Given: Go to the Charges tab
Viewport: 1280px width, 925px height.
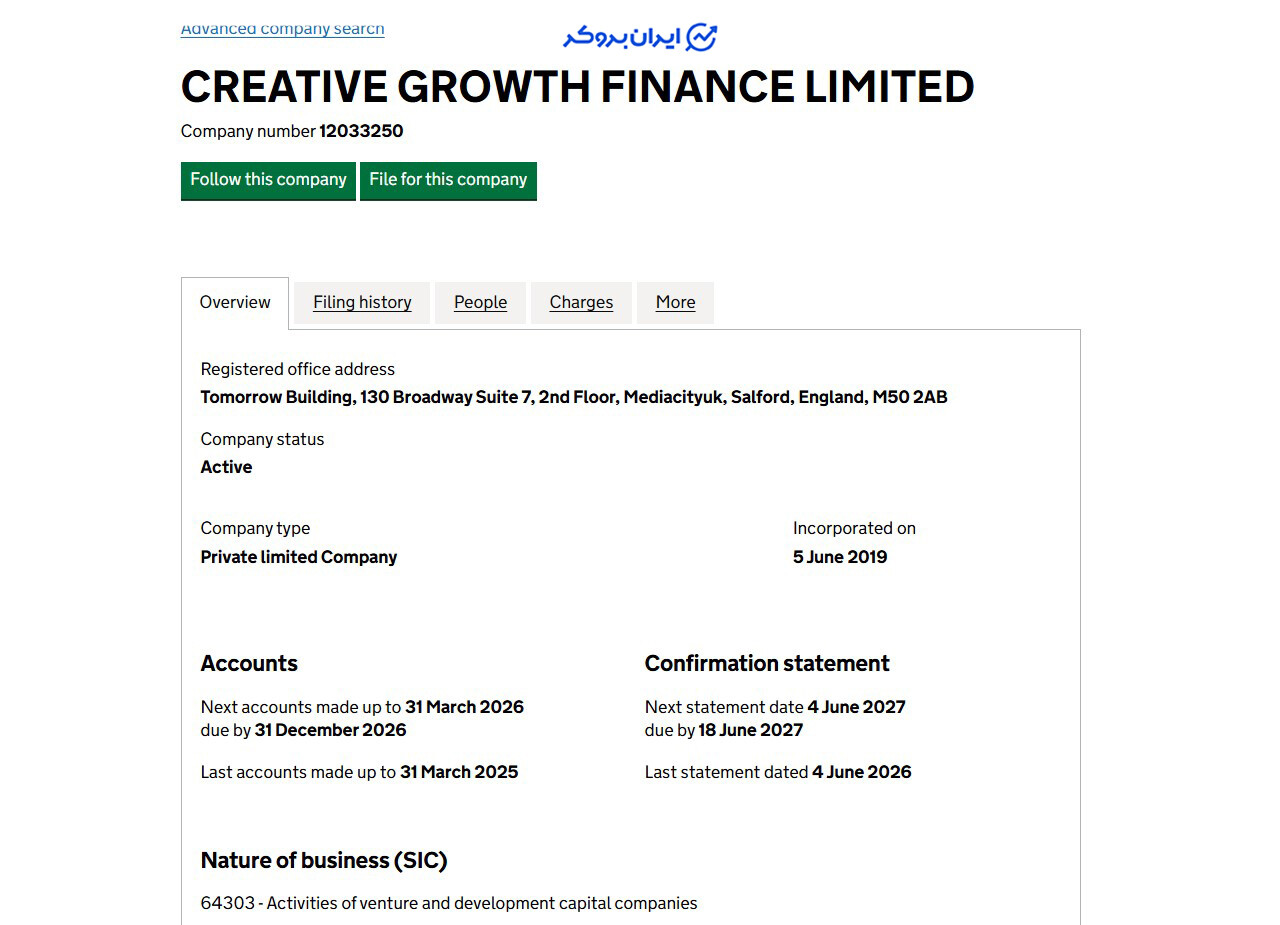Looking at the screenshot, I should click(581, 302).
